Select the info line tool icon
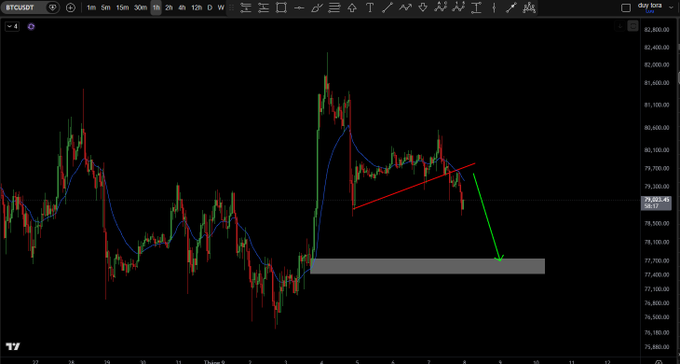This screenshot has height=364, width=680. point(512,7)
